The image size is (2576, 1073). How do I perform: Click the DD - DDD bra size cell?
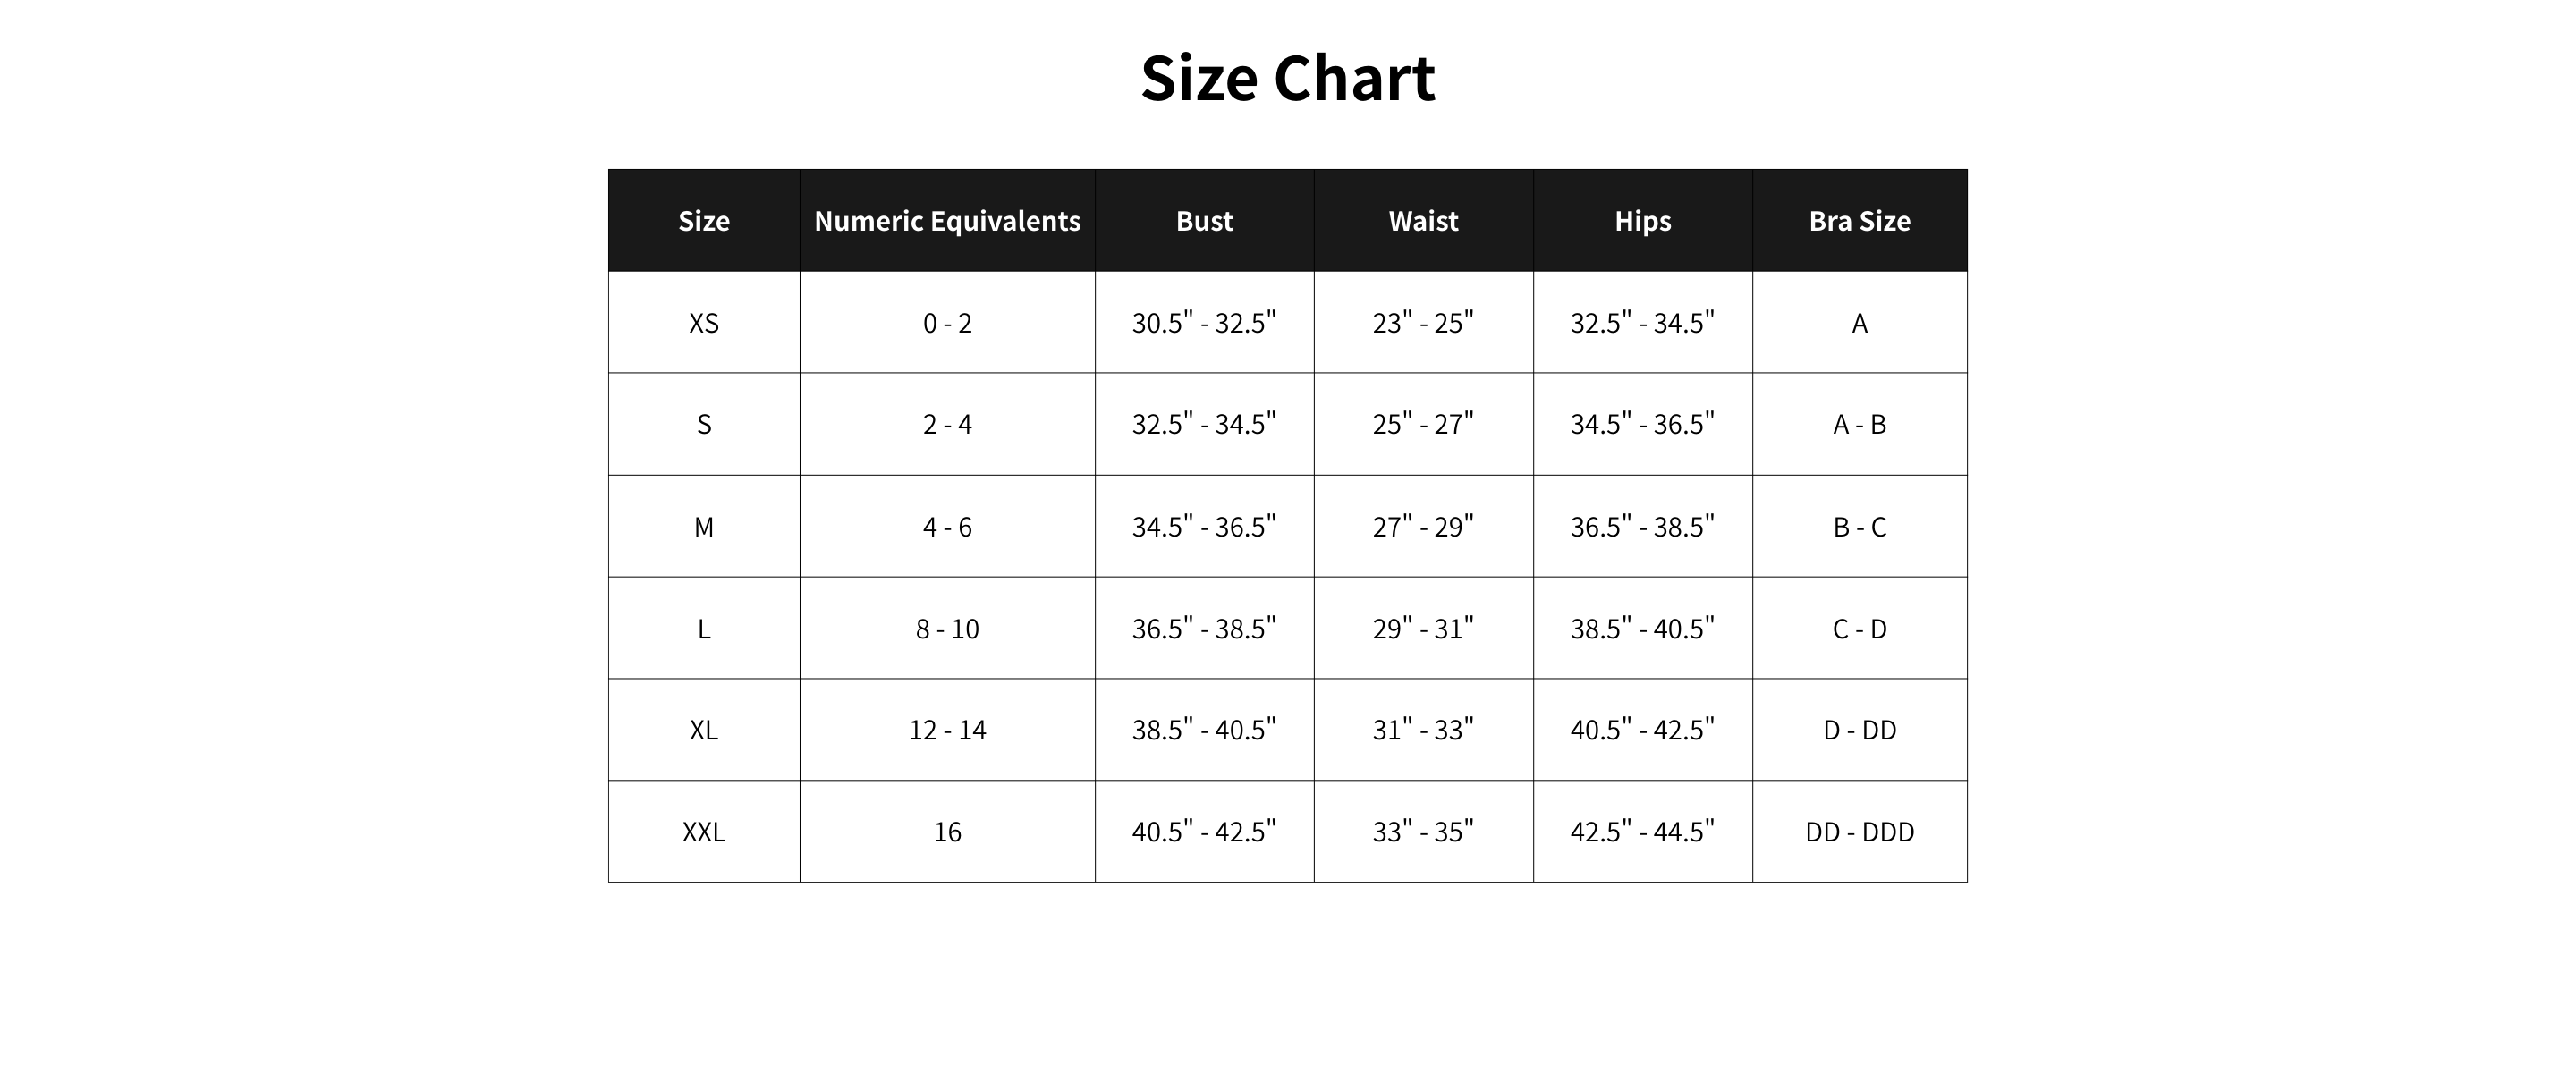[x=1859, y=832]
